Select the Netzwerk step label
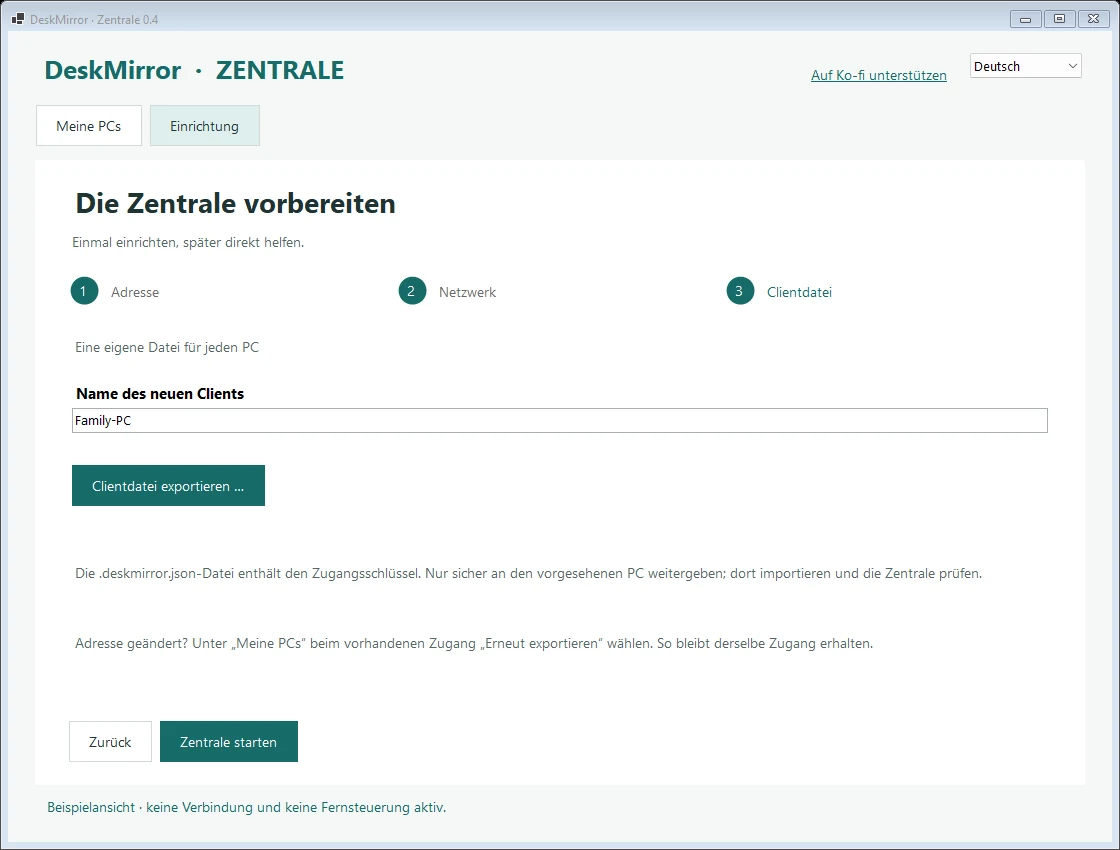 (467, 292)
